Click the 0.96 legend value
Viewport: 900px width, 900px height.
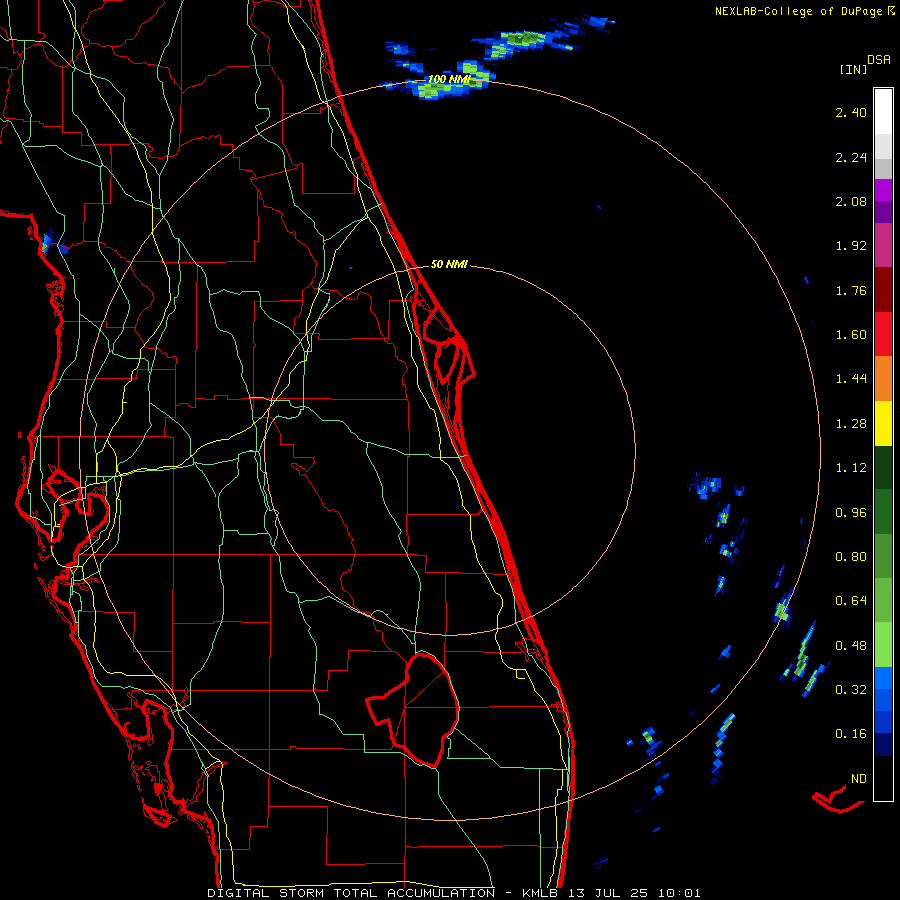851,513
